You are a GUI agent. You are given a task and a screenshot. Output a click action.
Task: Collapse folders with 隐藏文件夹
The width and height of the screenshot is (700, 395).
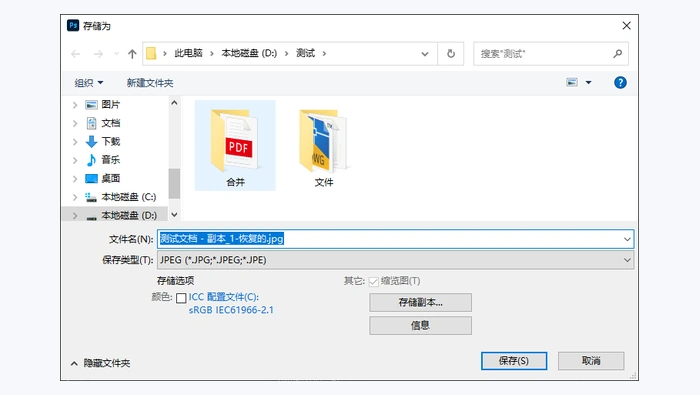coord(100,363)
